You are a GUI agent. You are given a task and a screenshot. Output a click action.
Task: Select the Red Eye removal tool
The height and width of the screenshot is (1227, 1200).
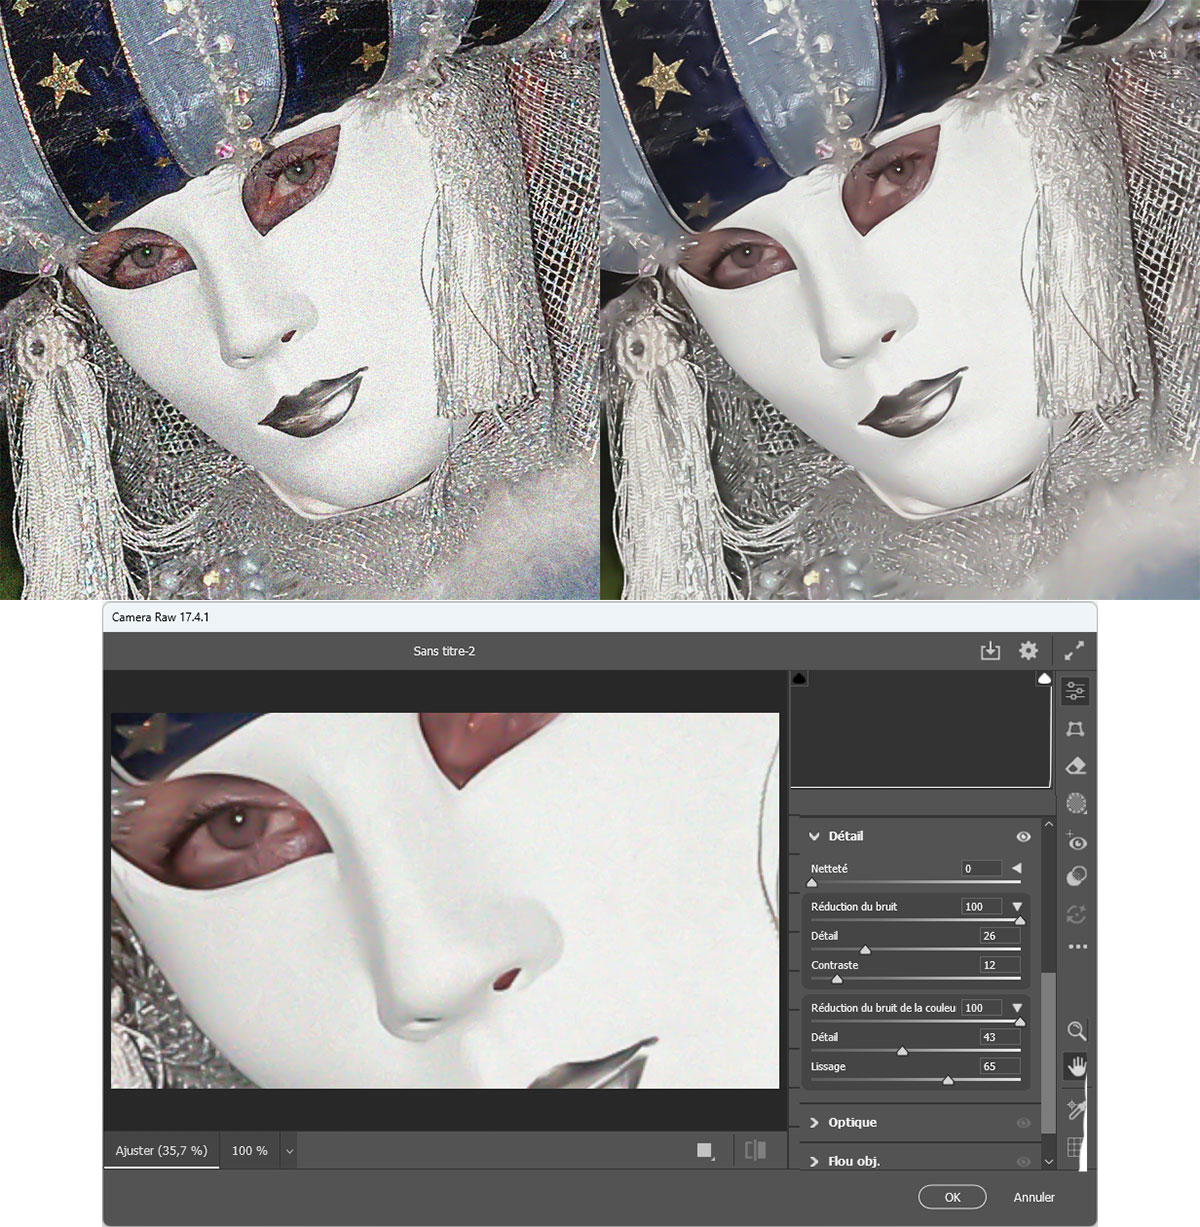[x=1075, y=843]
